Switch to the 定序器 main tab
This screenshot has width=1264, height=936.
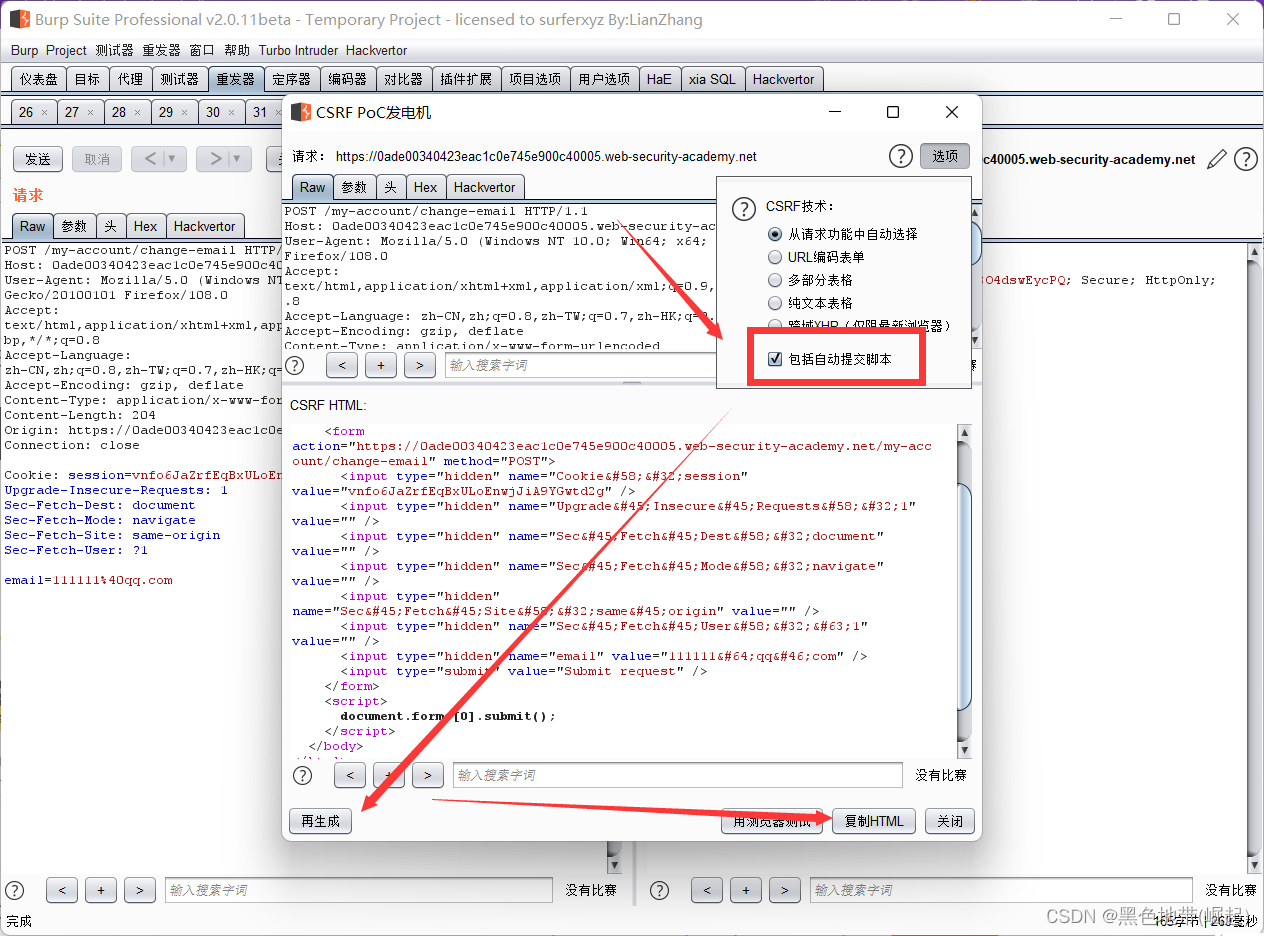click(291, 79)
